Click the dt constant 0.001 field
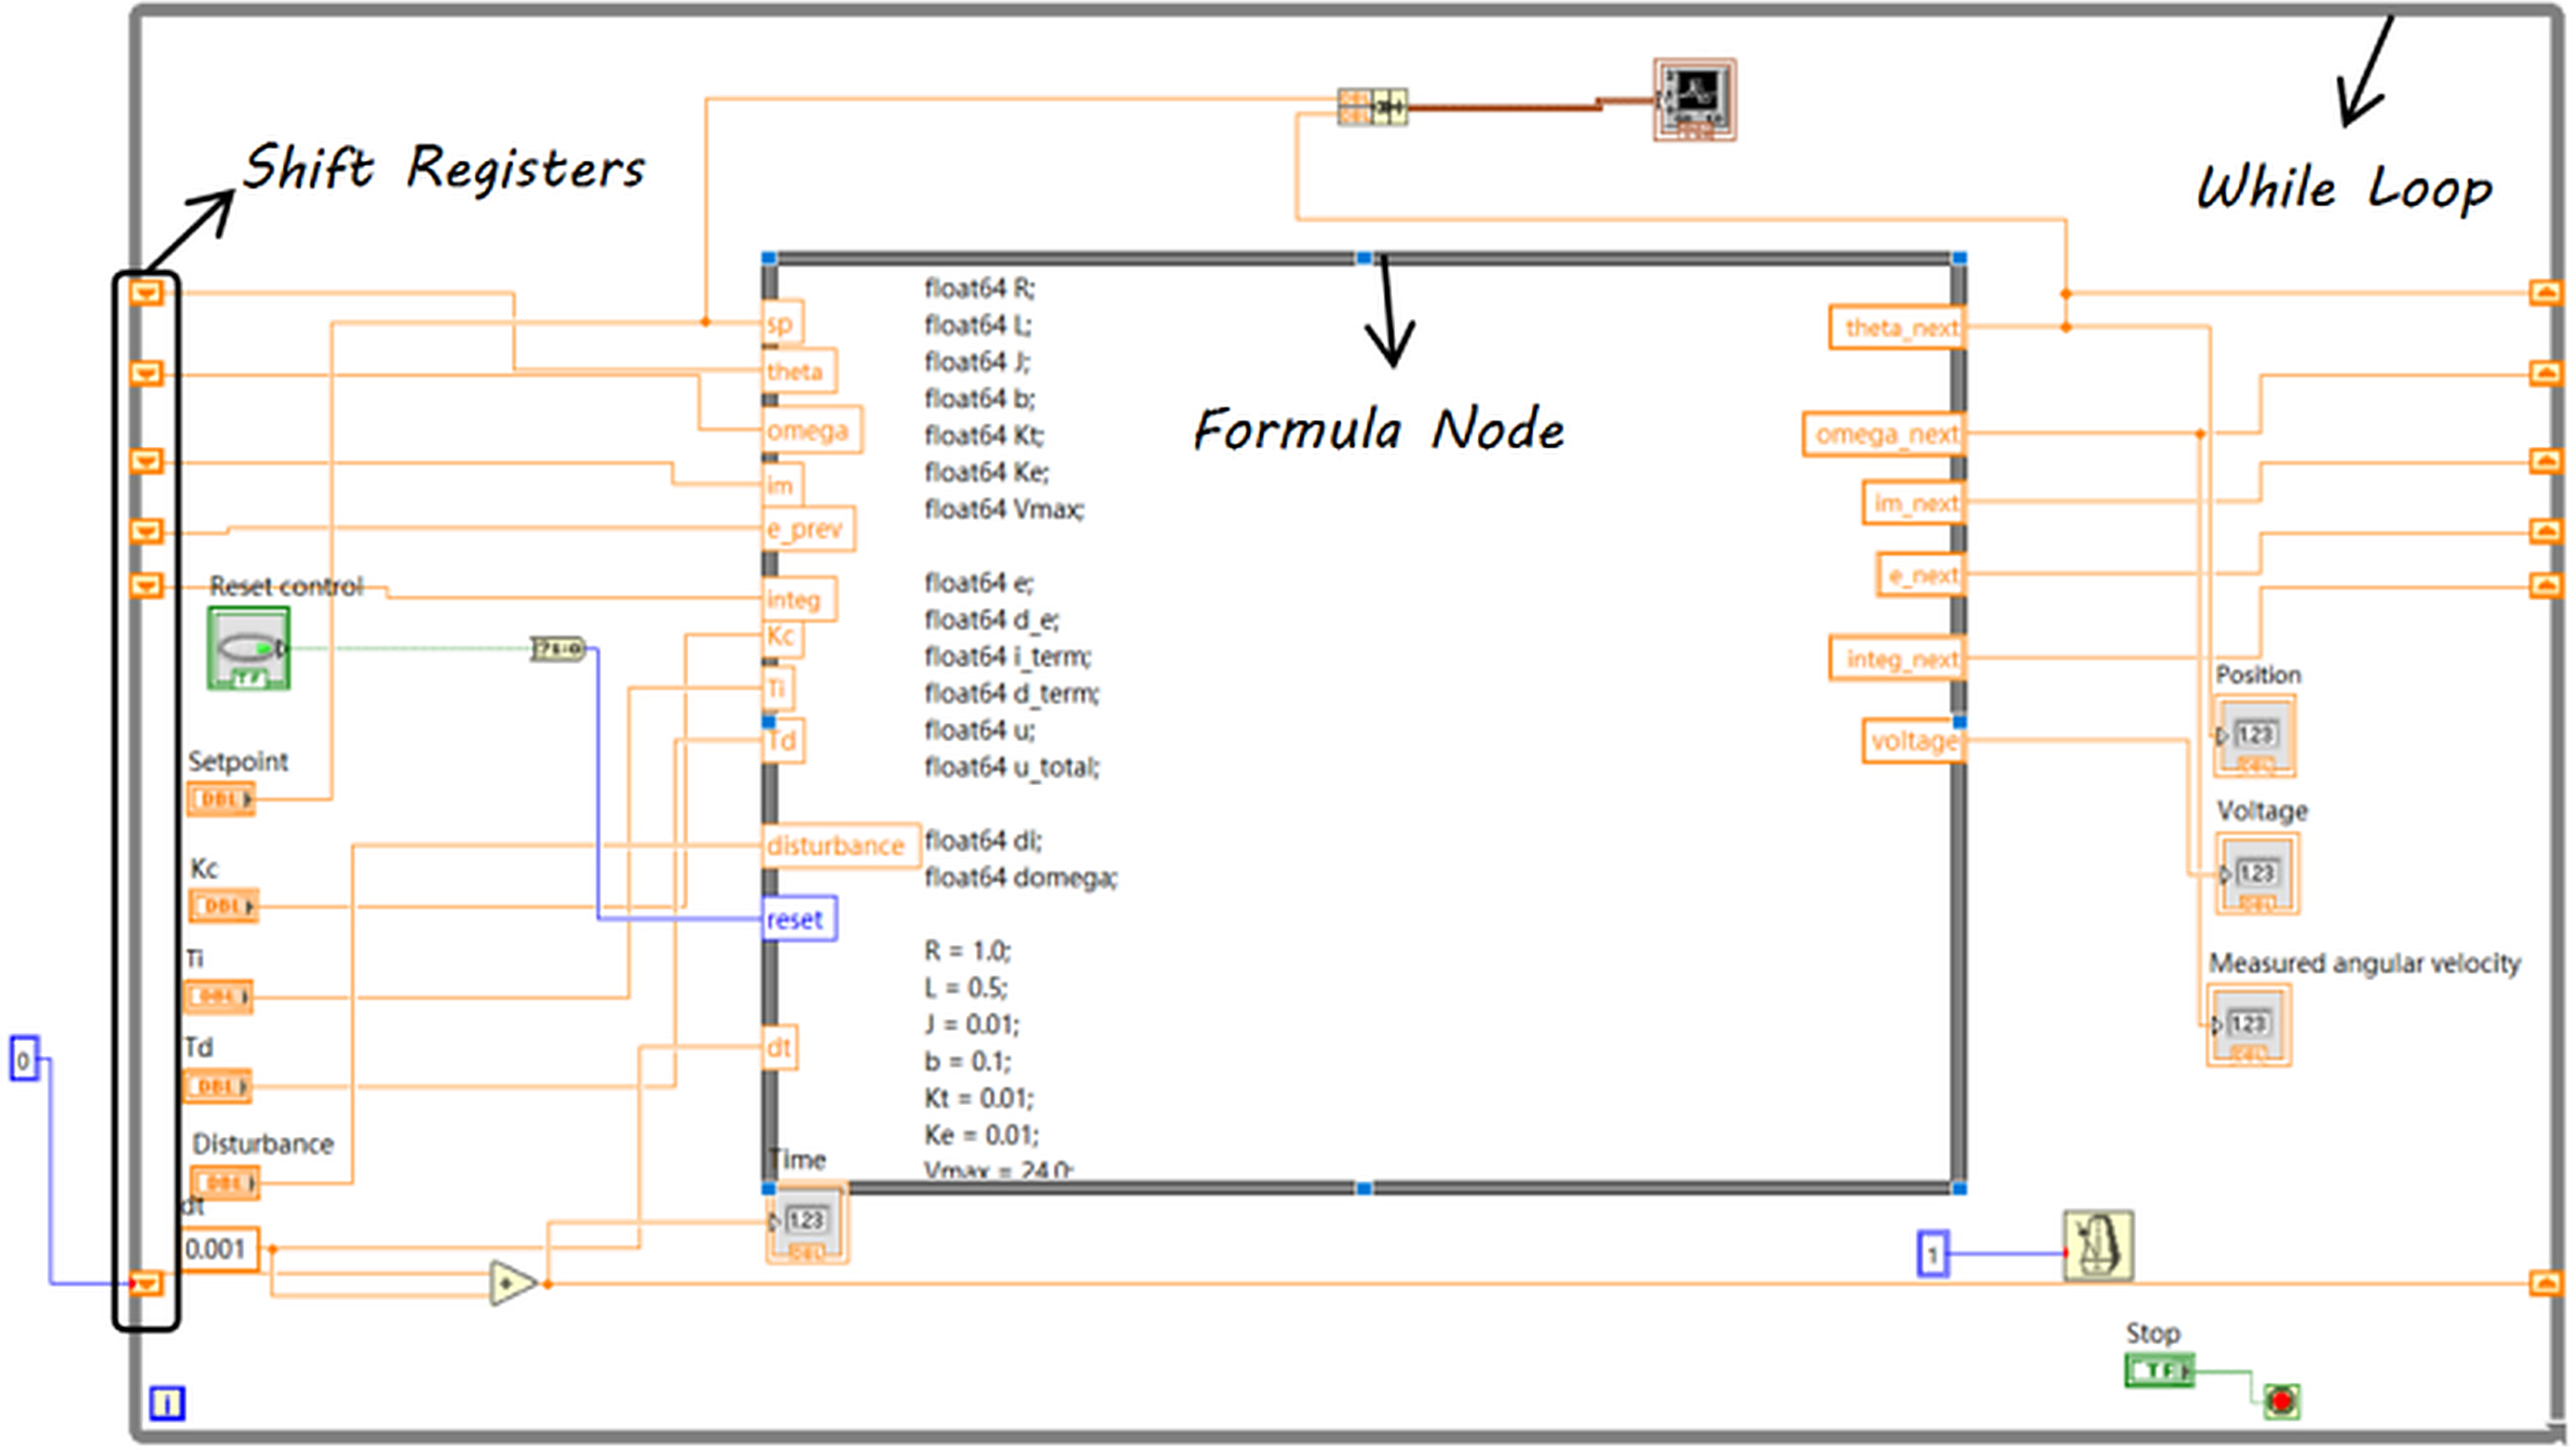2576x1450 pixels. [220, 1250]
